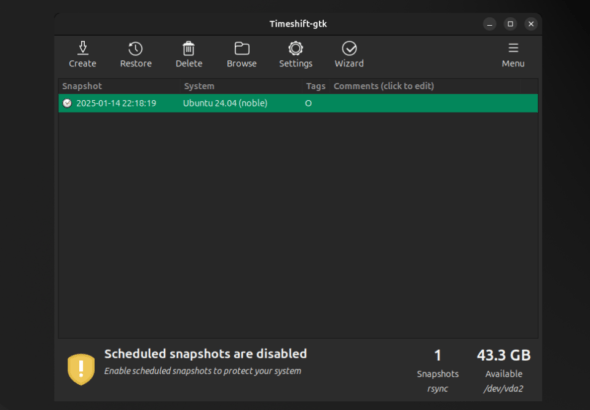Viewport: 590px width, 410px height.
Task: Open Timeshift Settings gear
Action: (x=296, y=55)
